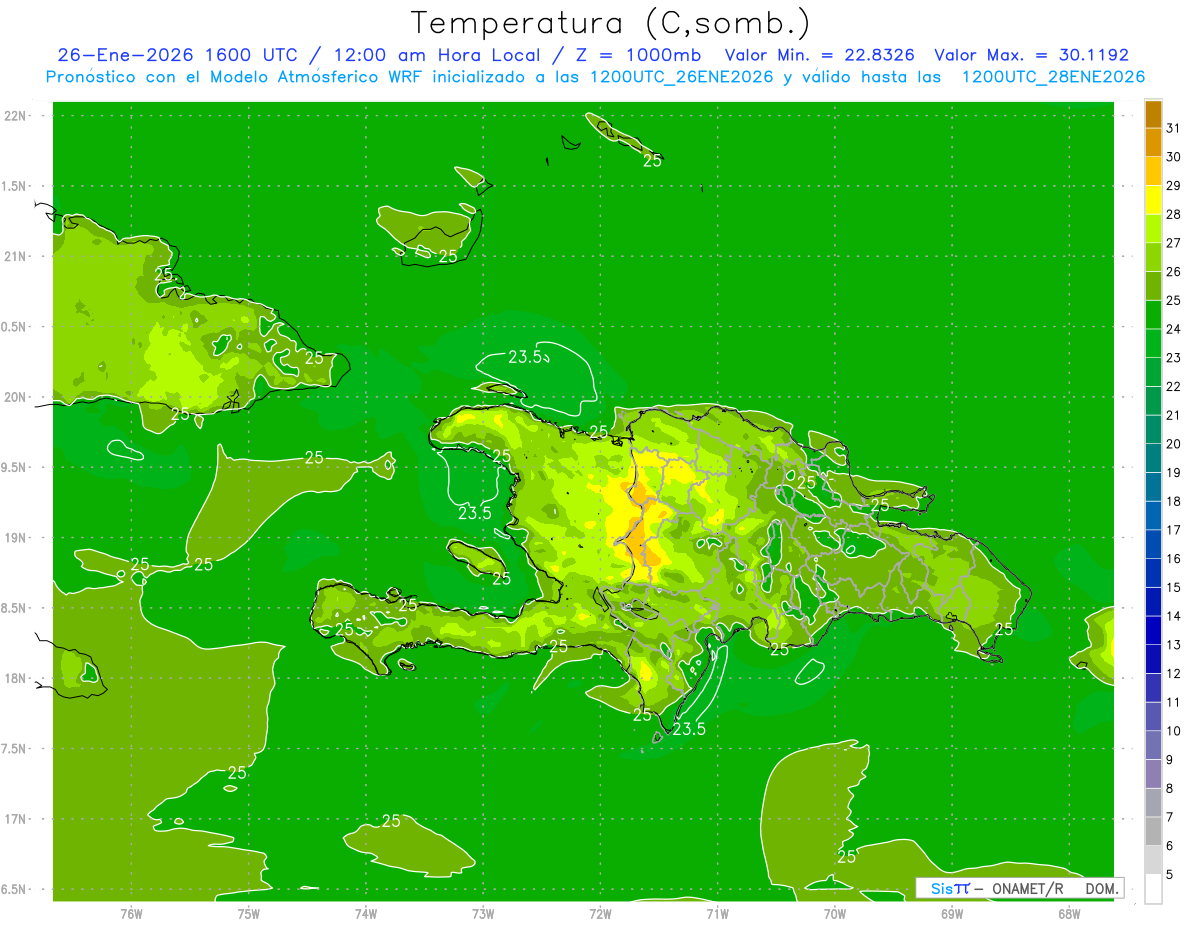Click the orange legend swatch between 30 and 31
This screenshot has height=927, width=1200.
pyautogui.click(x=1153, y=142)
